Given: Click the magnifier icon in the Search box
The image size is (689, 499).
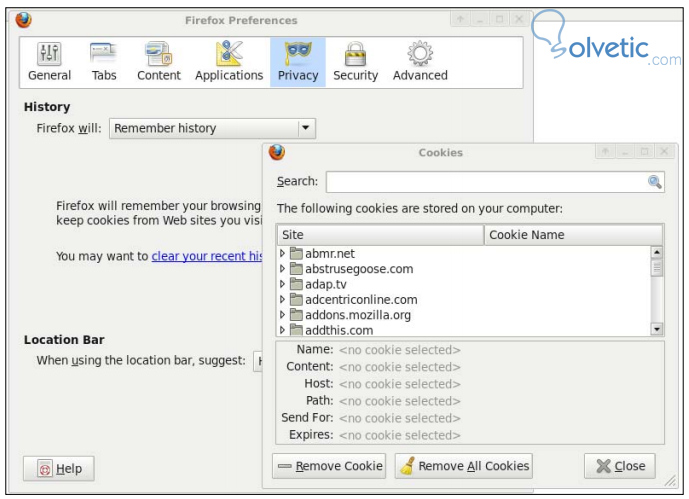Looking at the screenshot, I should (x=654, y=181).
